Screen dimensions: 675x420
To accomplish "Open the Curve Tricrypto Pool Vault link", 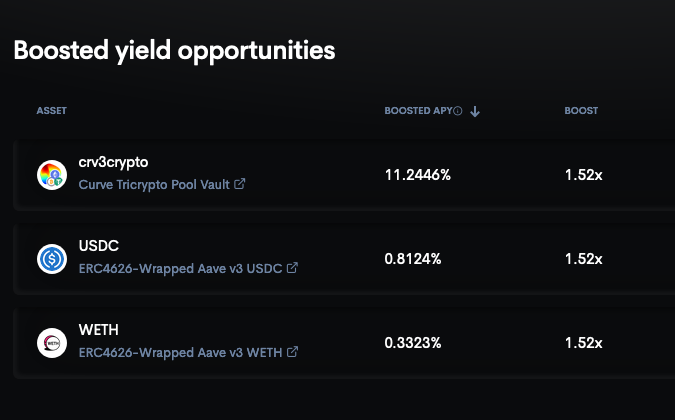I will pyautogui.click(x=154, y=185).
